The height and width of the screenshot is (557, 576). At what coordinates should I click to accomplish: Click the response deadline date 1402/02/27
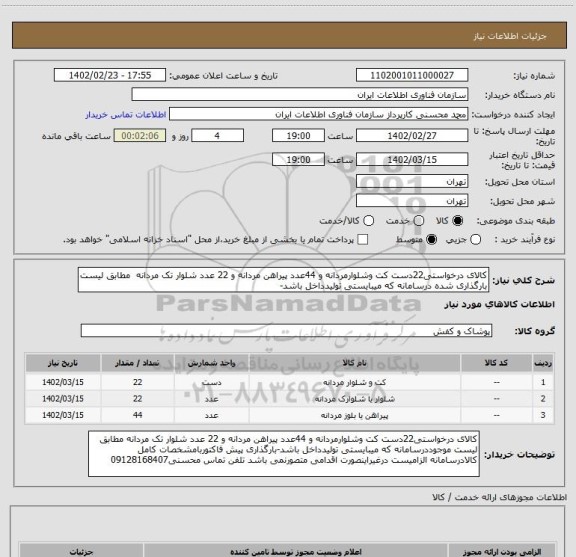pos(412,136)
